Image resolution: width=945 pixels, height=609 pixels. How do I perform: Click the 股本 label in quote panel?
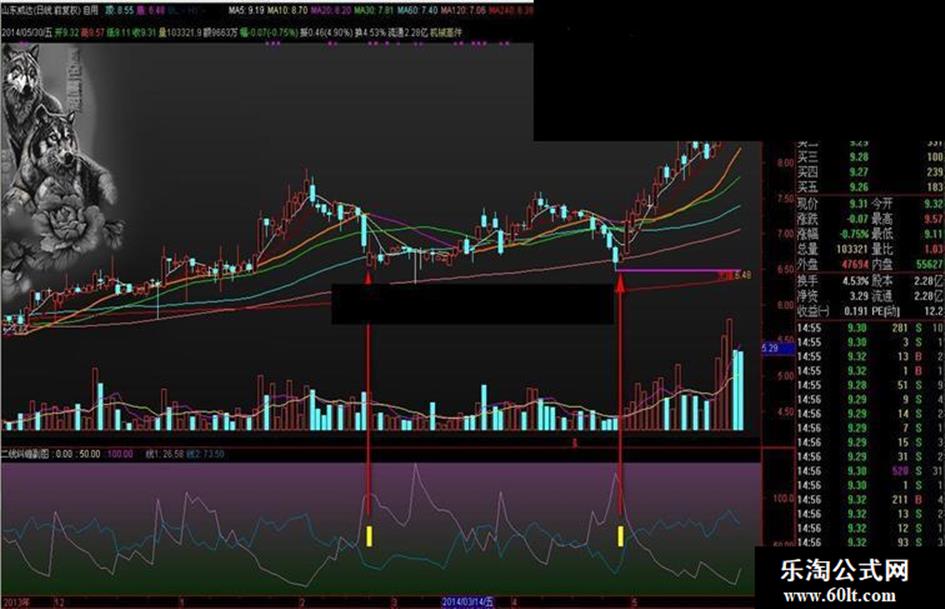[x=882, y=281]
